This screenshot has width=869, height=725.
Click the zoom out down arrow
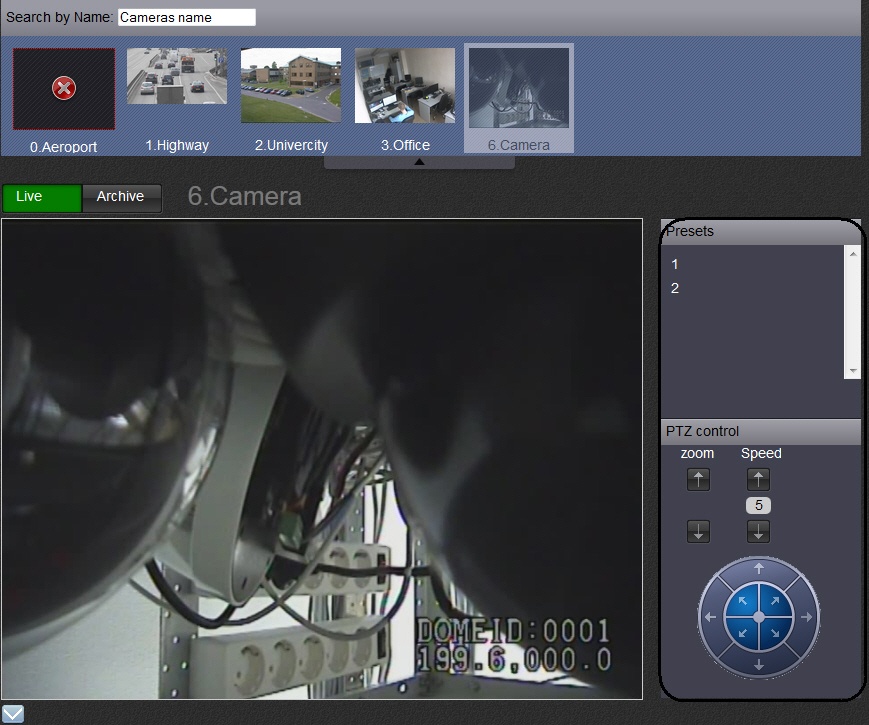tap(698, 532)
